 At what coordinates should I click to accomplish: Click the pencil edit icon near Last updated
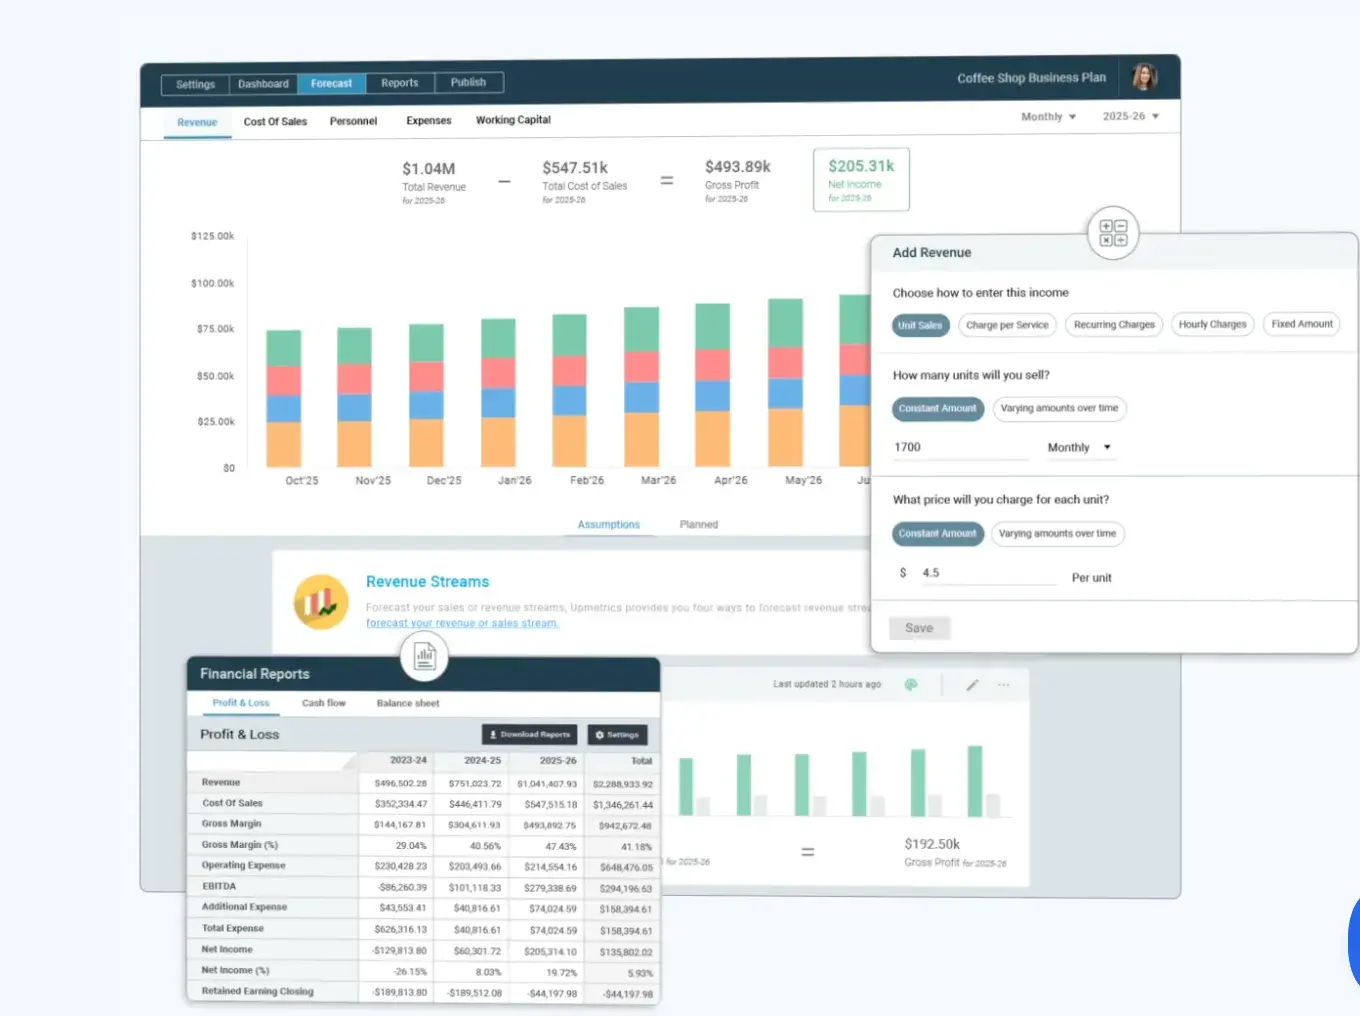972,684
